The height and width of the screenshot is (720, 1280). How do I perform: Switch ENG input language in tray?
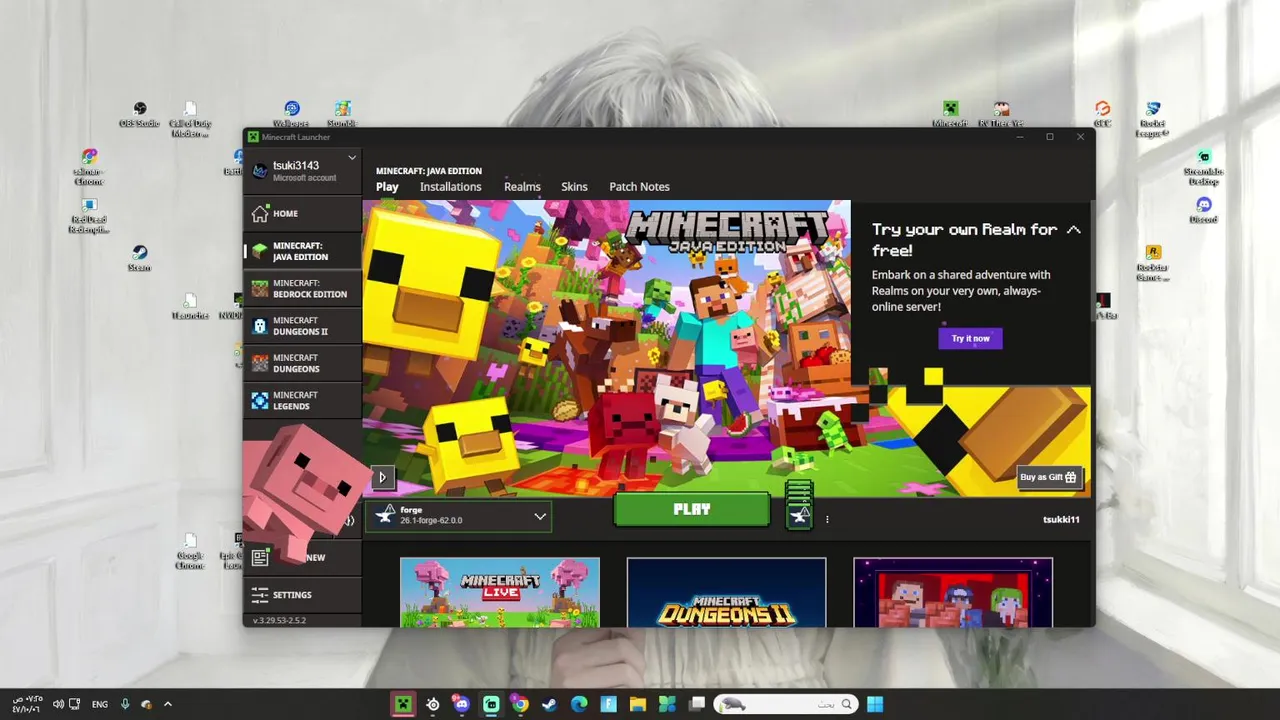click(100, 704)
